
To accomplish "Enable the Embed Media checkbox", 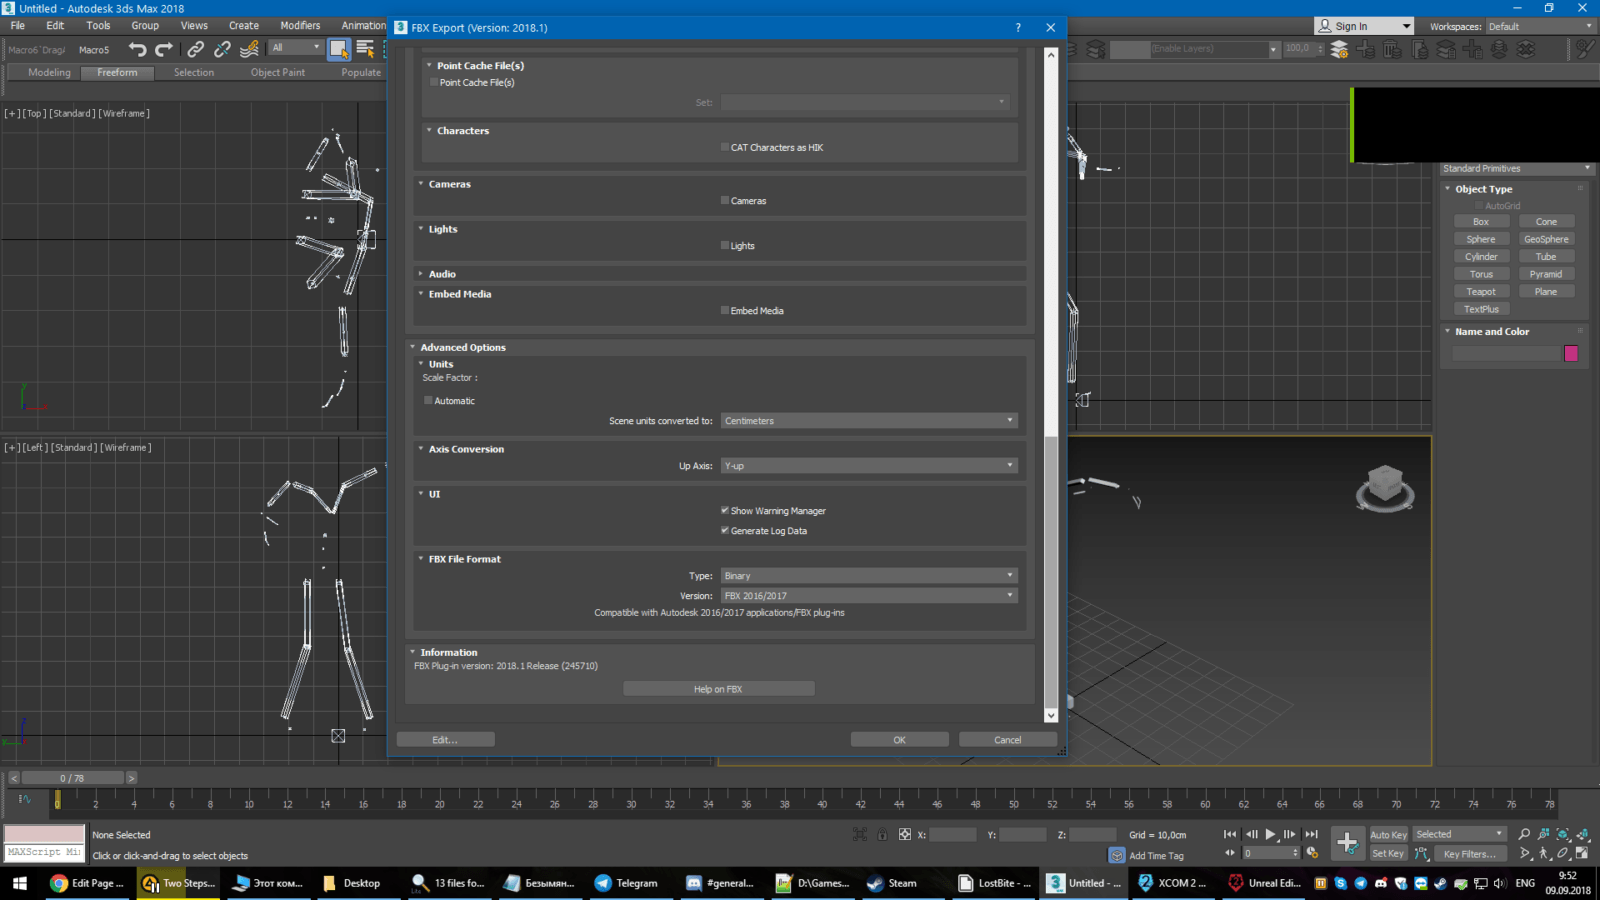I will 725,310.
